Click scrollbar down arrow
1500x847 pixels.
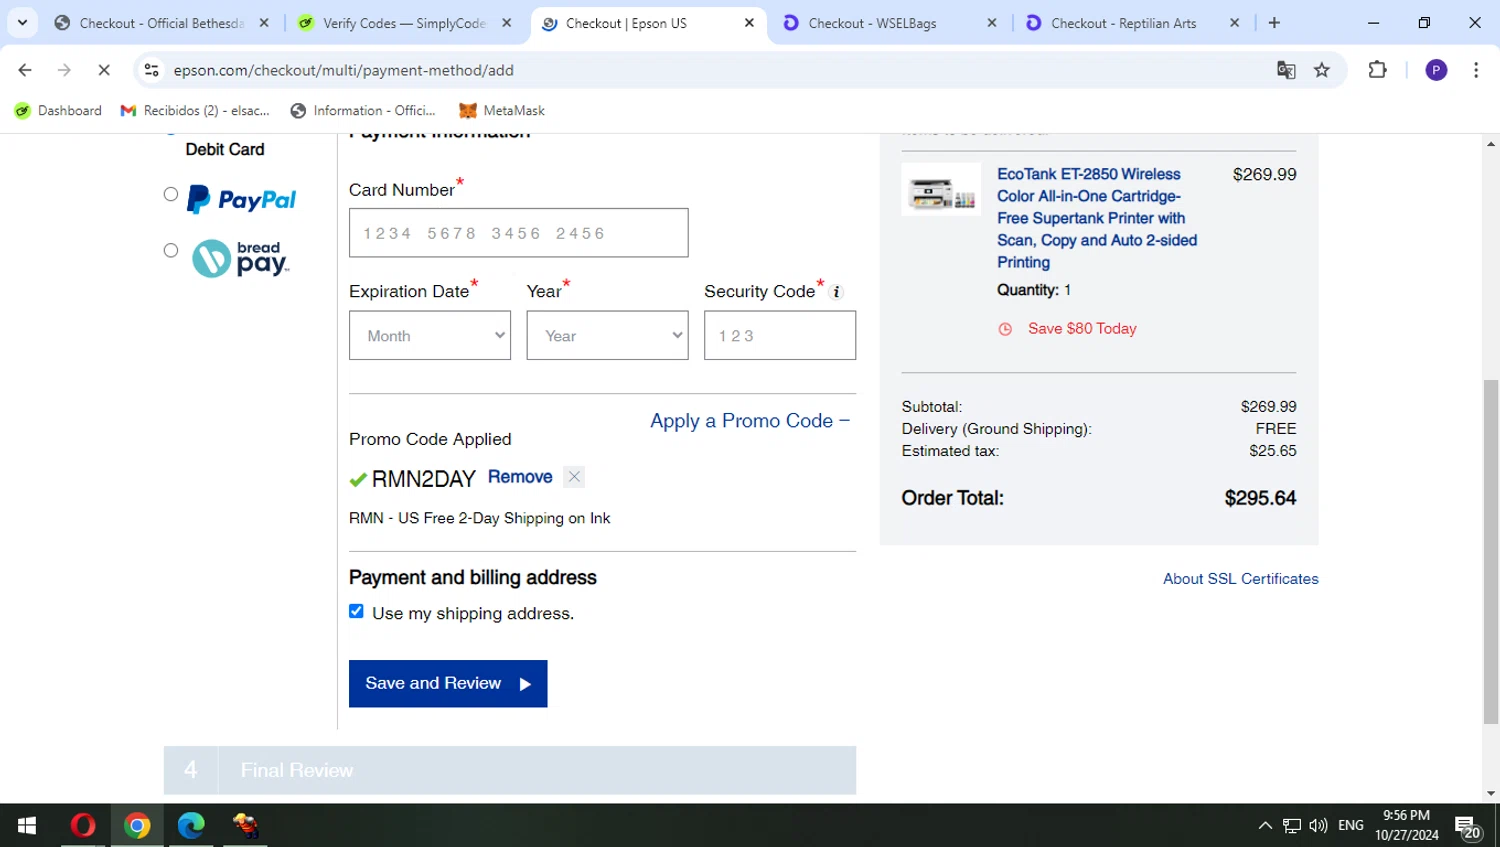tap(1491, 794)
